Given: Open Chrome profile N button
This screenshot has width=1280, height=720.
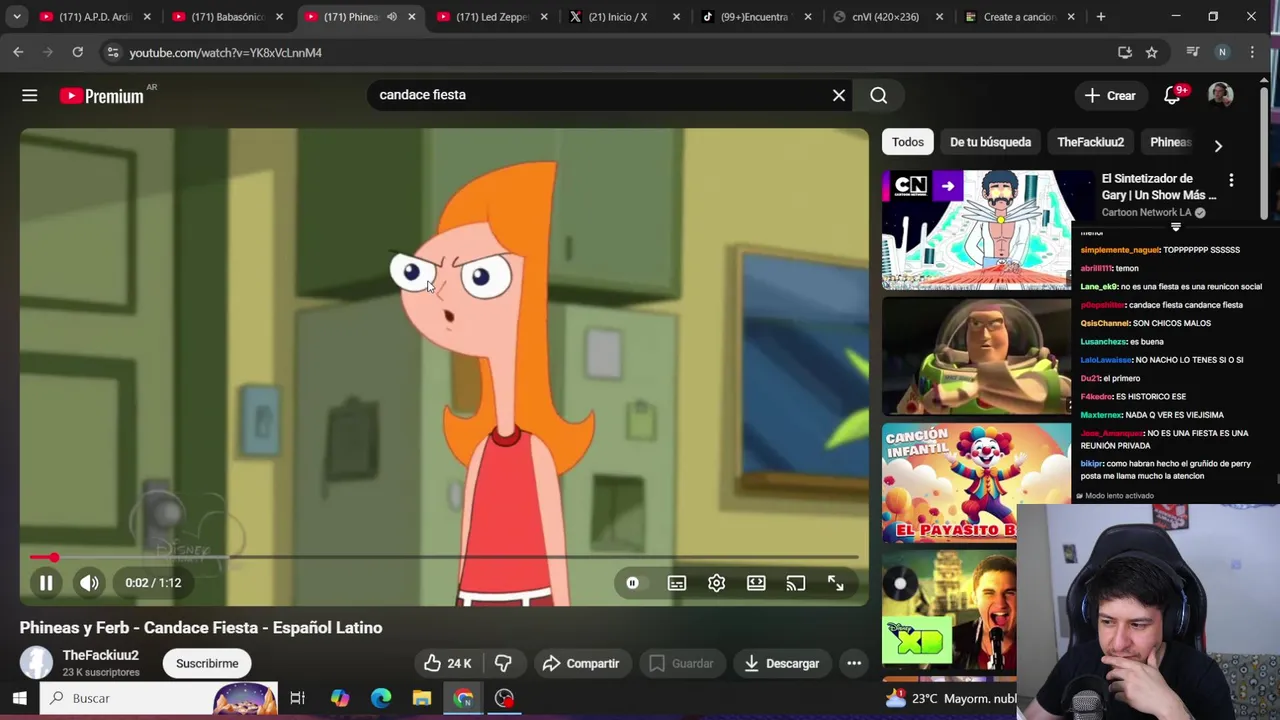Looking at the screenshot, I should coord(1222,52).
